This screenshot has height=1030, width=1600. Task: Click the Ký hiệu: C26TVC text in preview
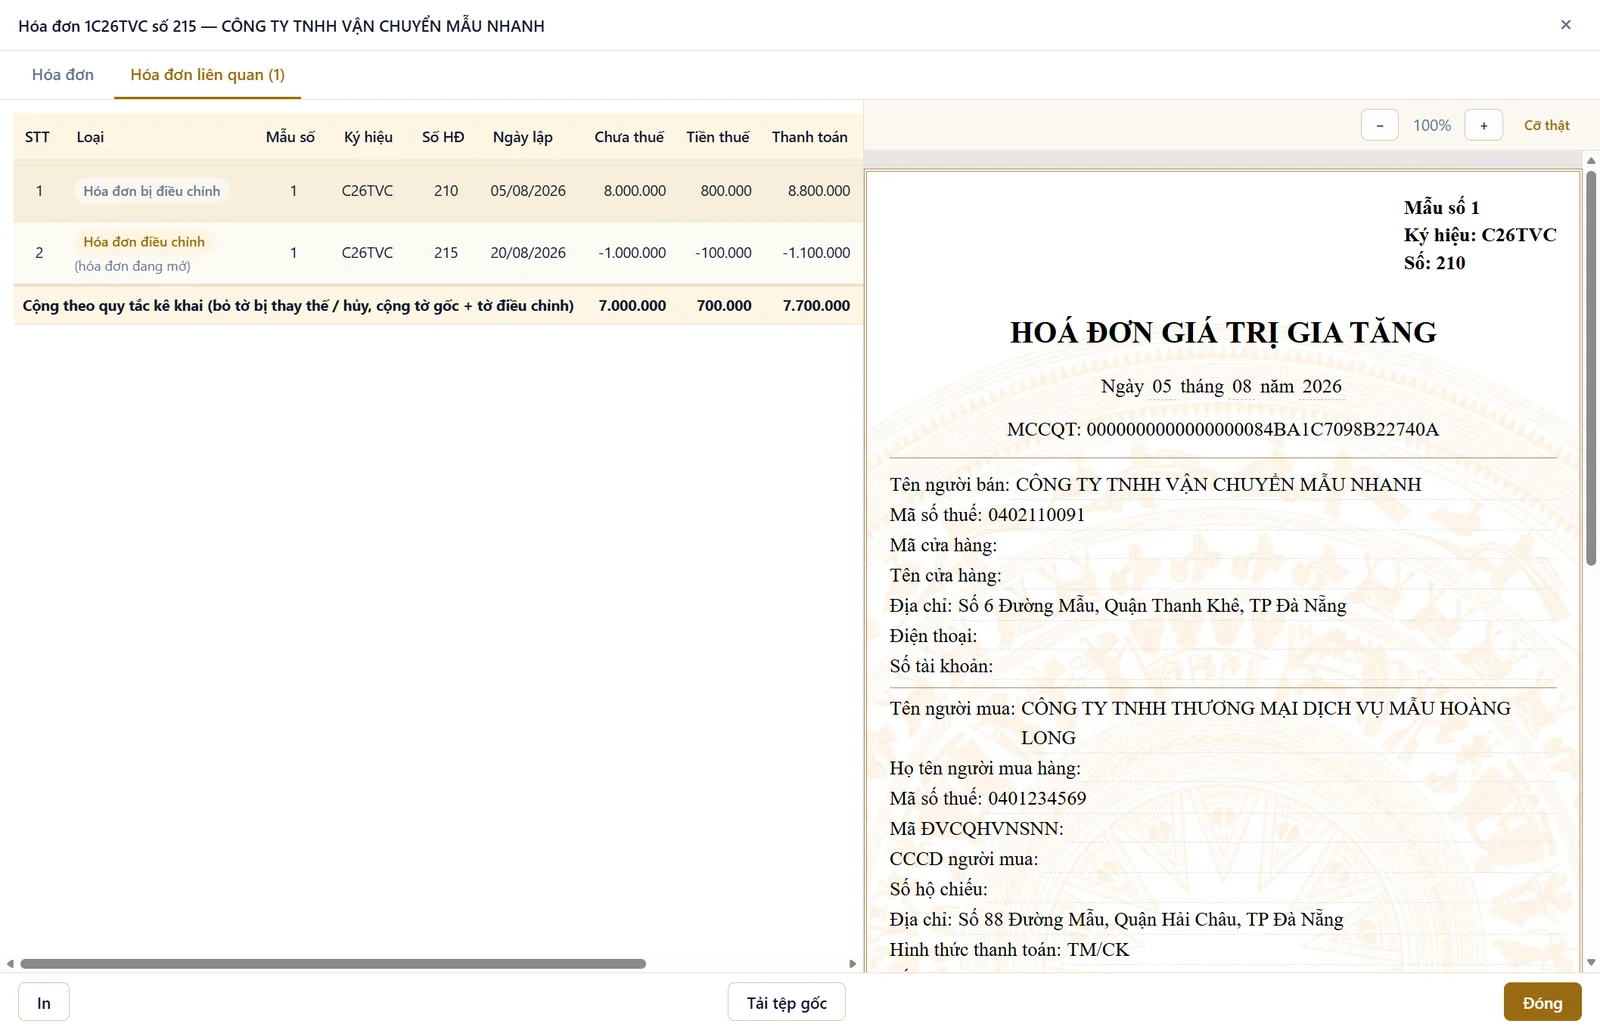click(x=1480, y=235)
